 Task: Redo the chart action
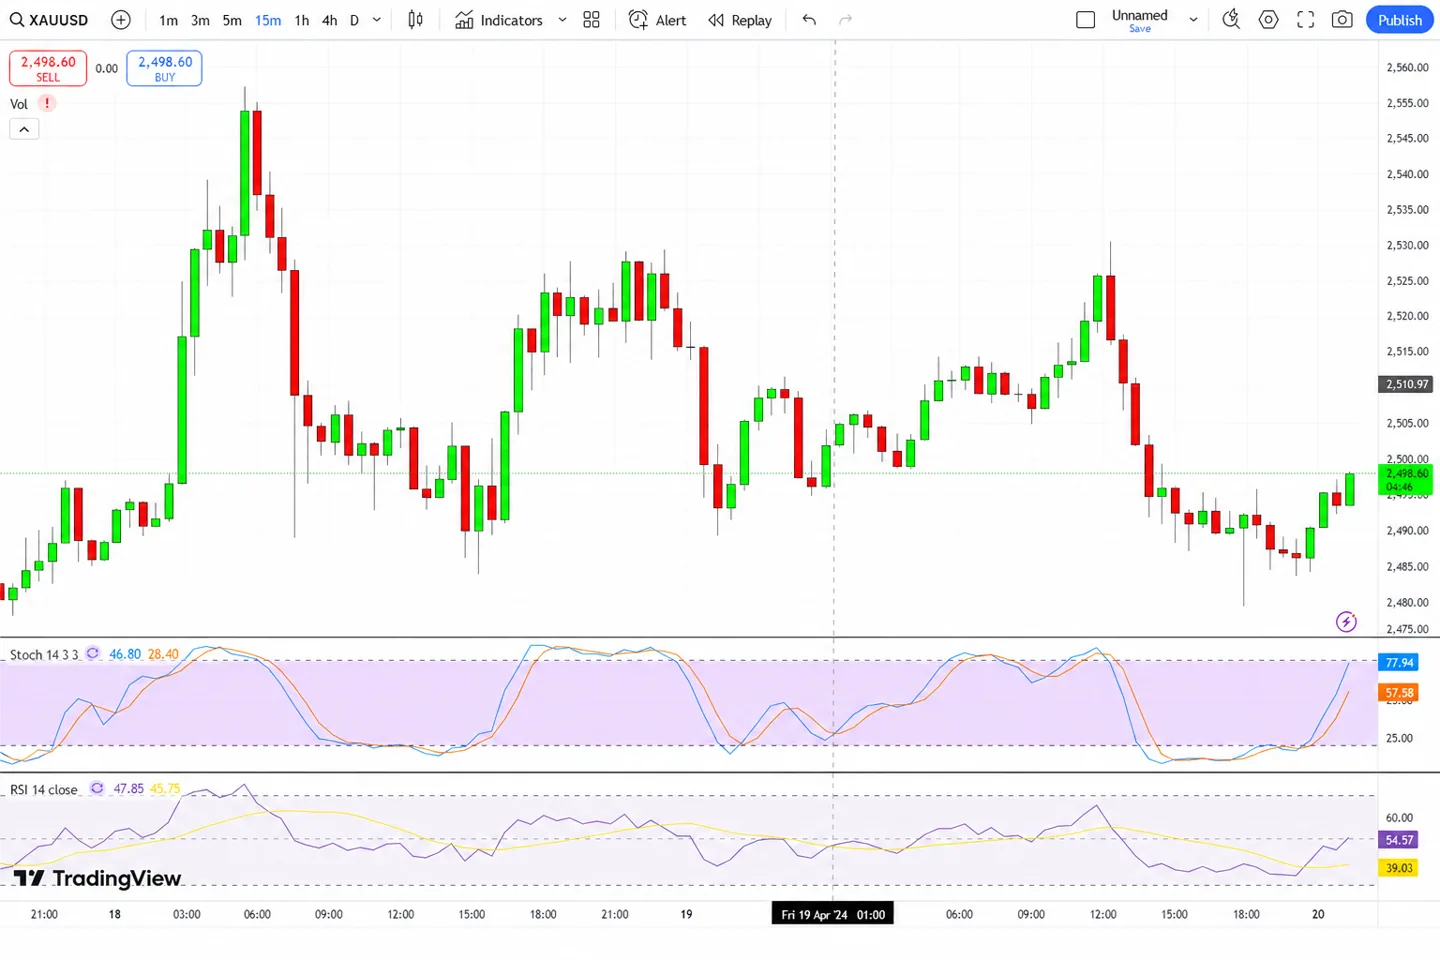[x=845, y=20]
